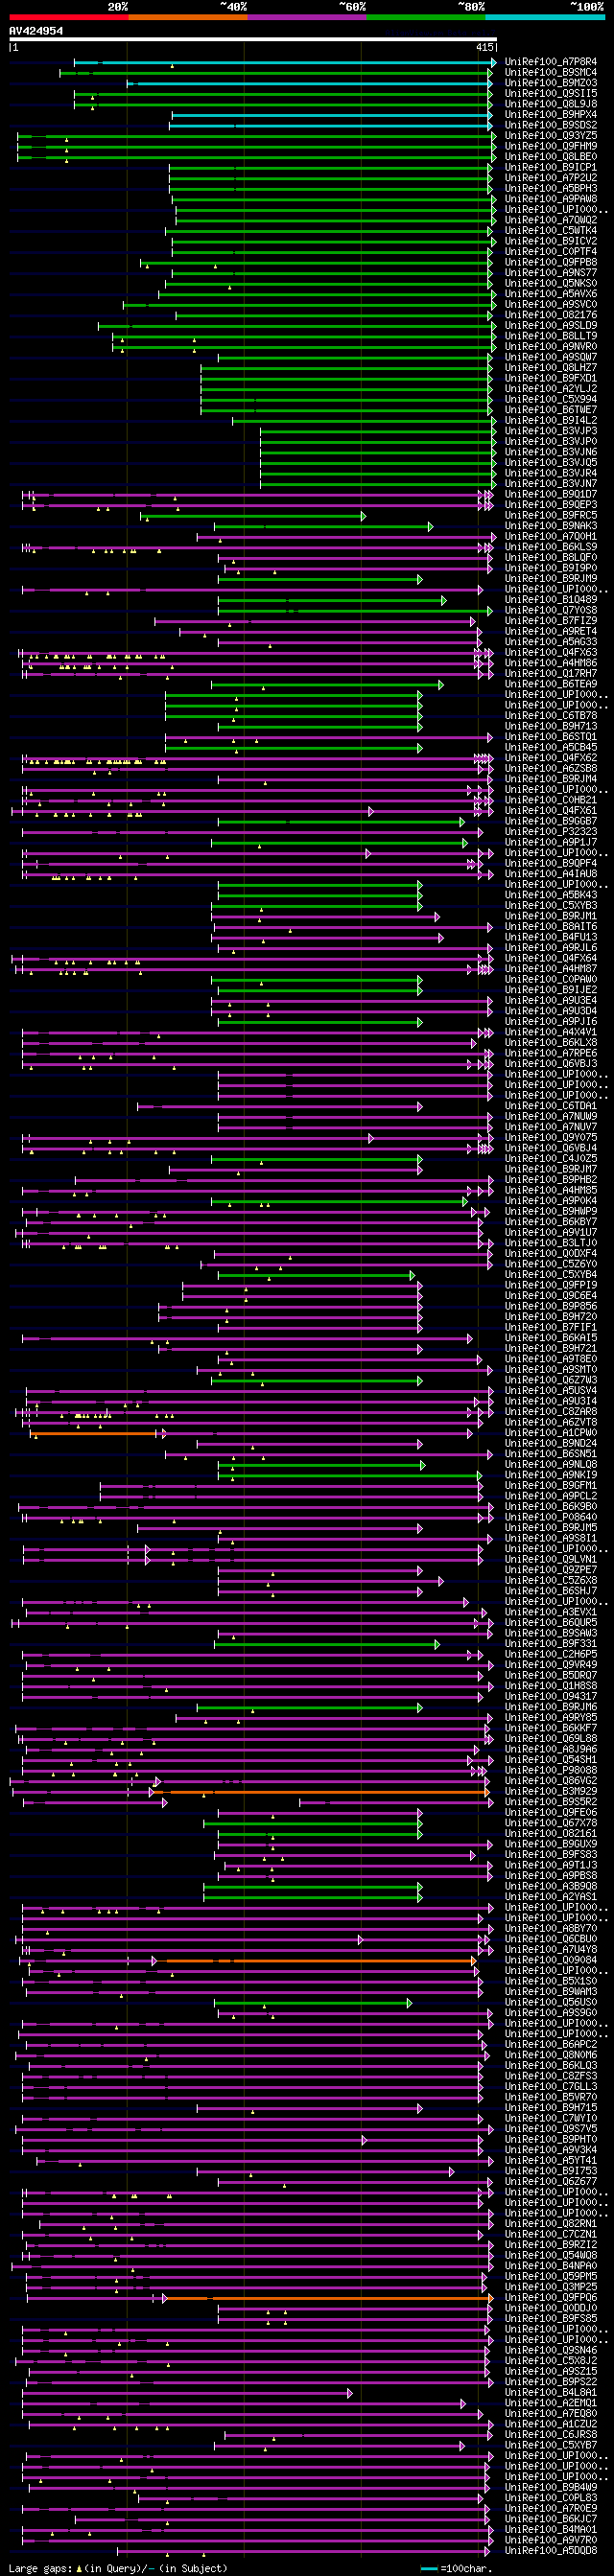The image size is (614, 2576).
Task: Select hit UniRef100_A5AVX6
Action: (x=551, y=294)
